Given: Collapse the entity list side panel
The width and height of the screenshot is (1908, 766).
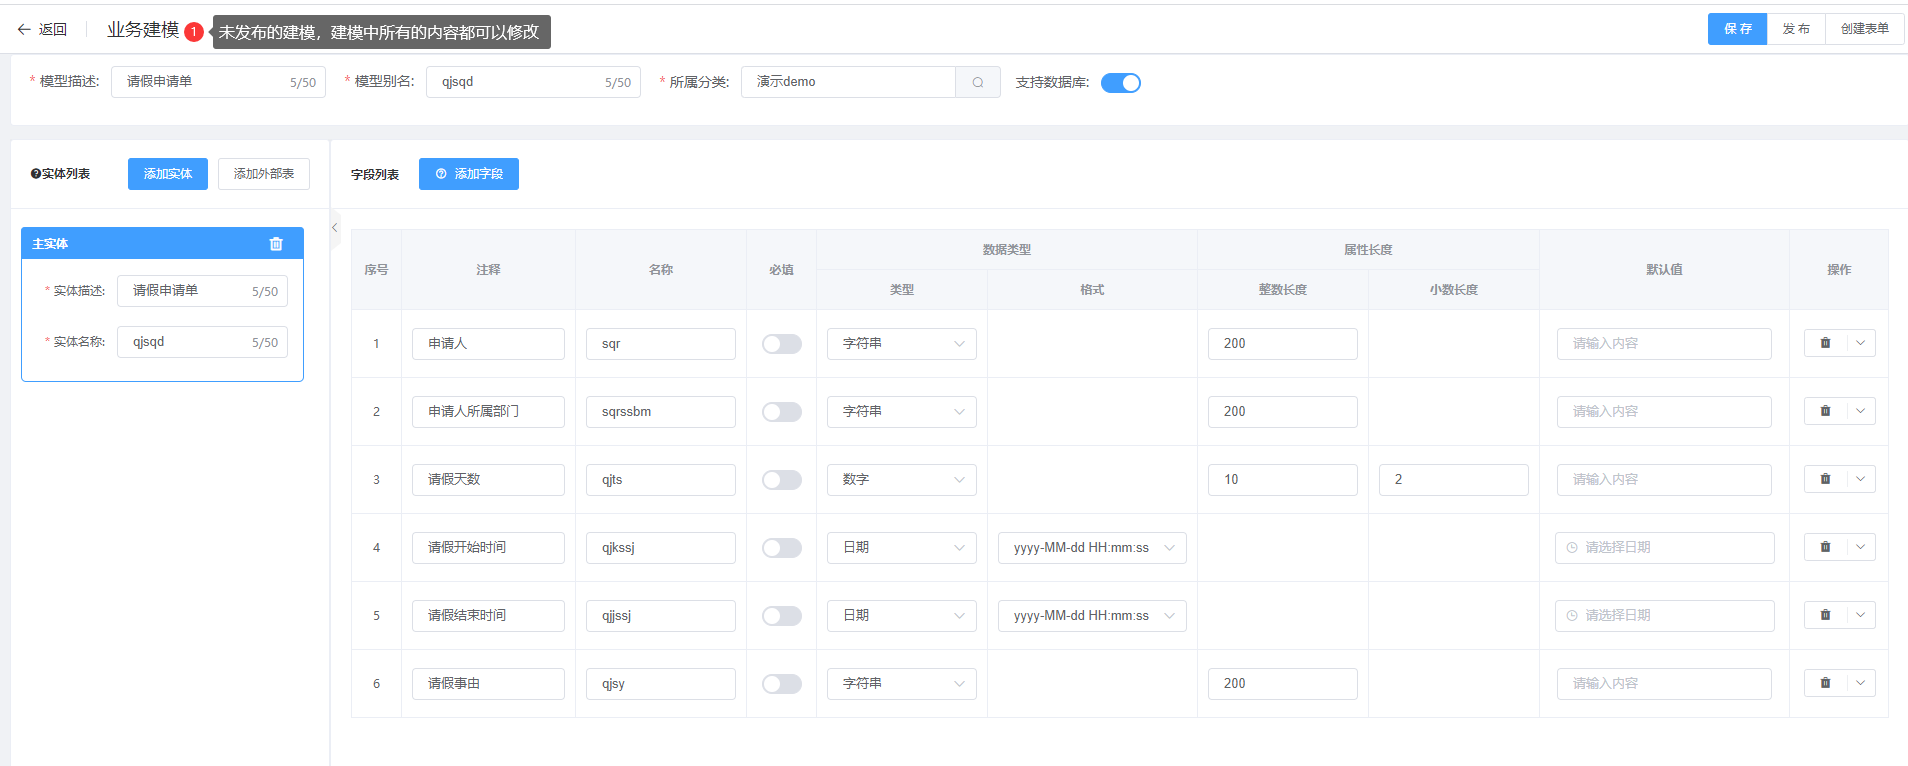Looking at the screenshot, I should 335,228.
